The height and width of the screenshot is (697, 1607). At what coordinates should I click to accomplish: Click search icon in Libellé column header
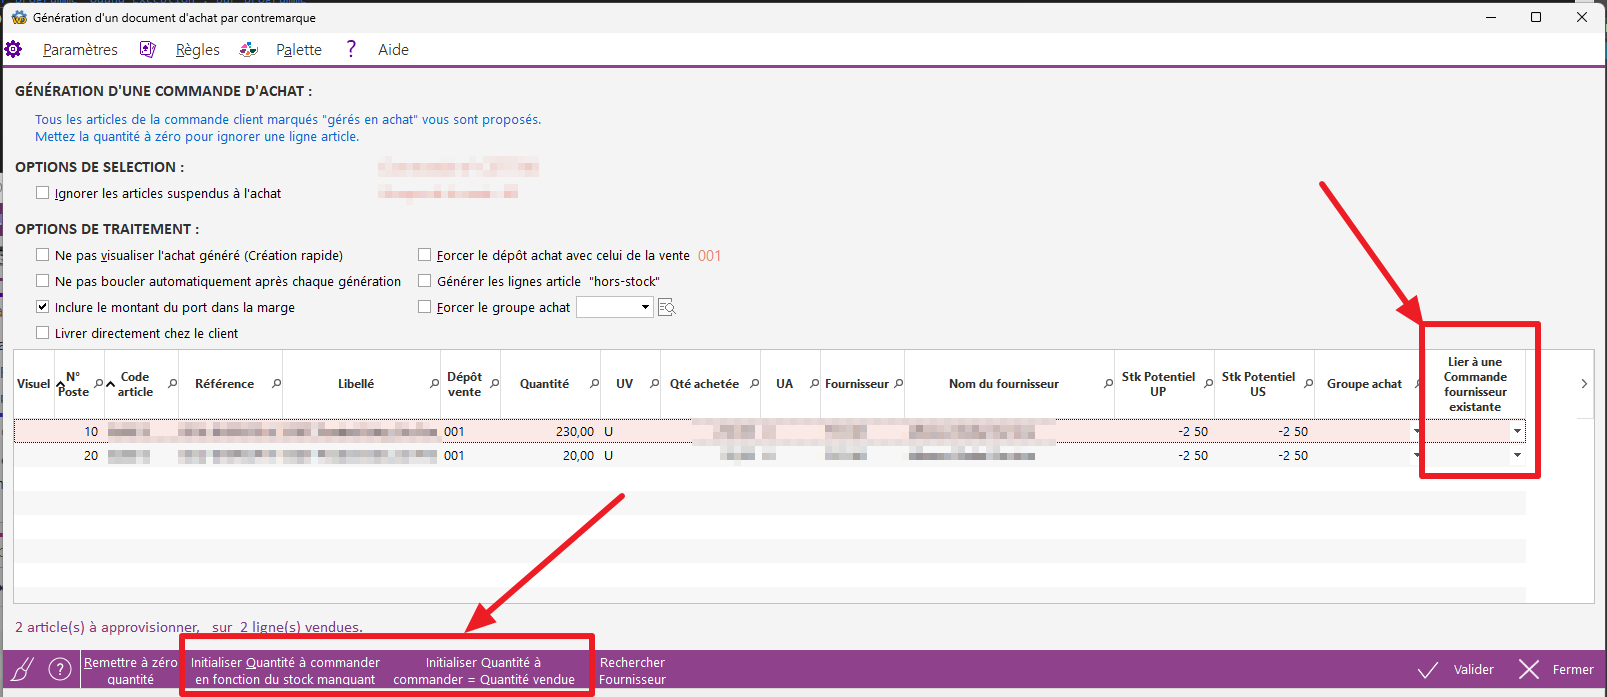pyautogui.click(x=434, y=384)
